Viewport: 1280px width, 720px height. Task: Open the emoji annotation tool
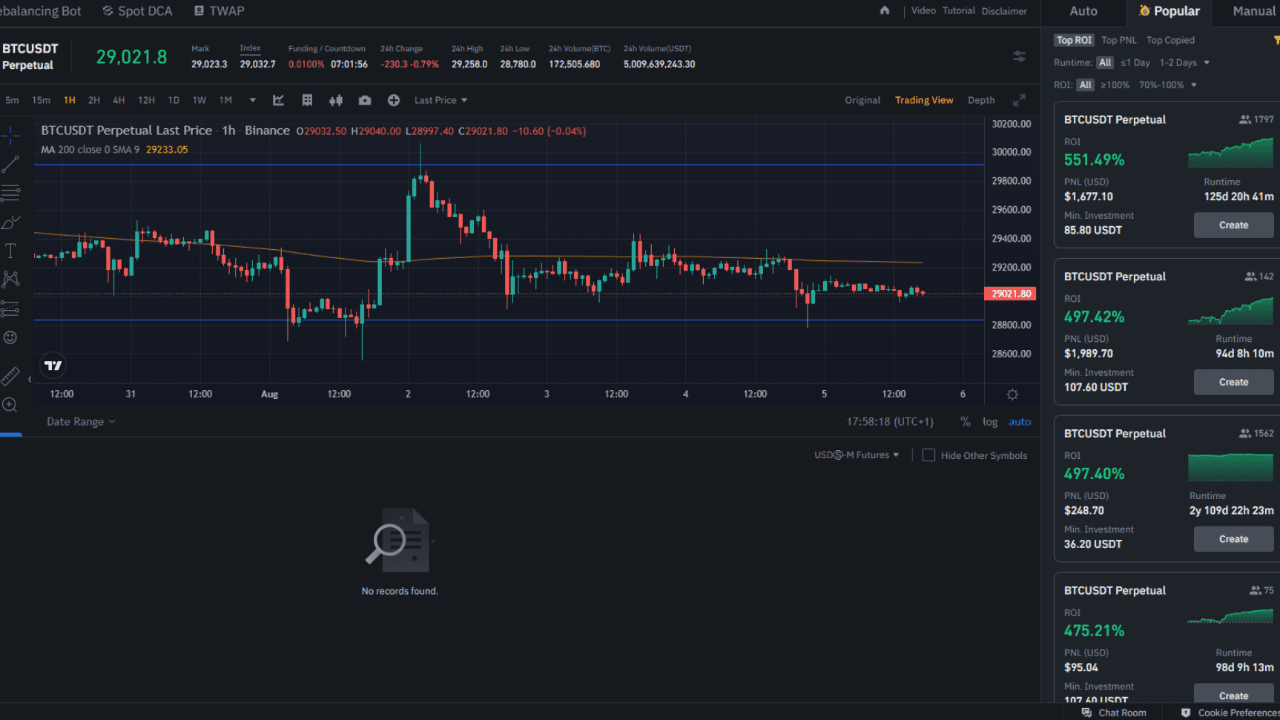tap(10, 337)
